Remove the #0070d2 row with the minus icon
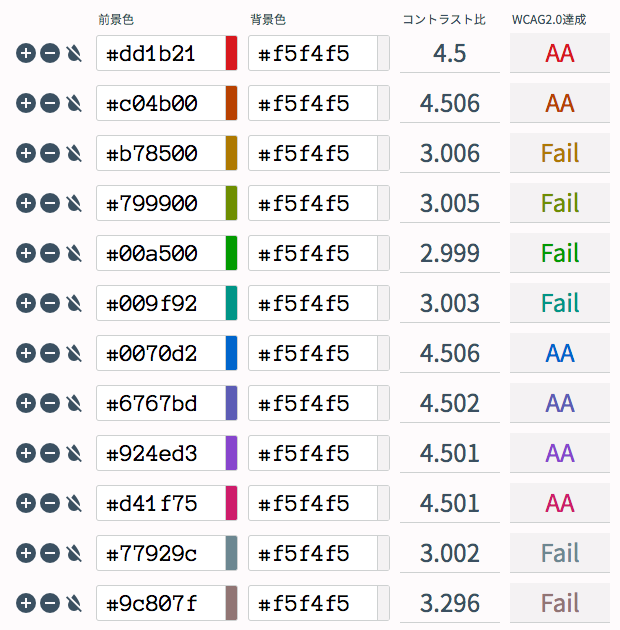This screenshot has width=620, height=630. [x=50, y=353]
